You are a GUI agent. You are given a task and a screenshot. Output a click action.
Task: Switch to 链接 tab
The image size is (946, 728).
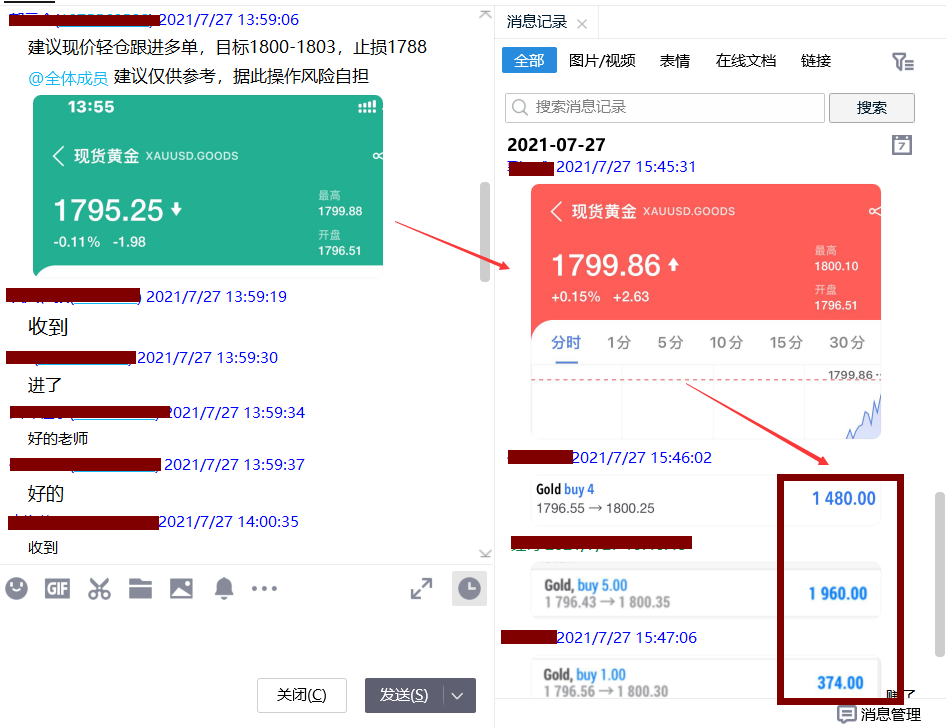tap(816, 61)
